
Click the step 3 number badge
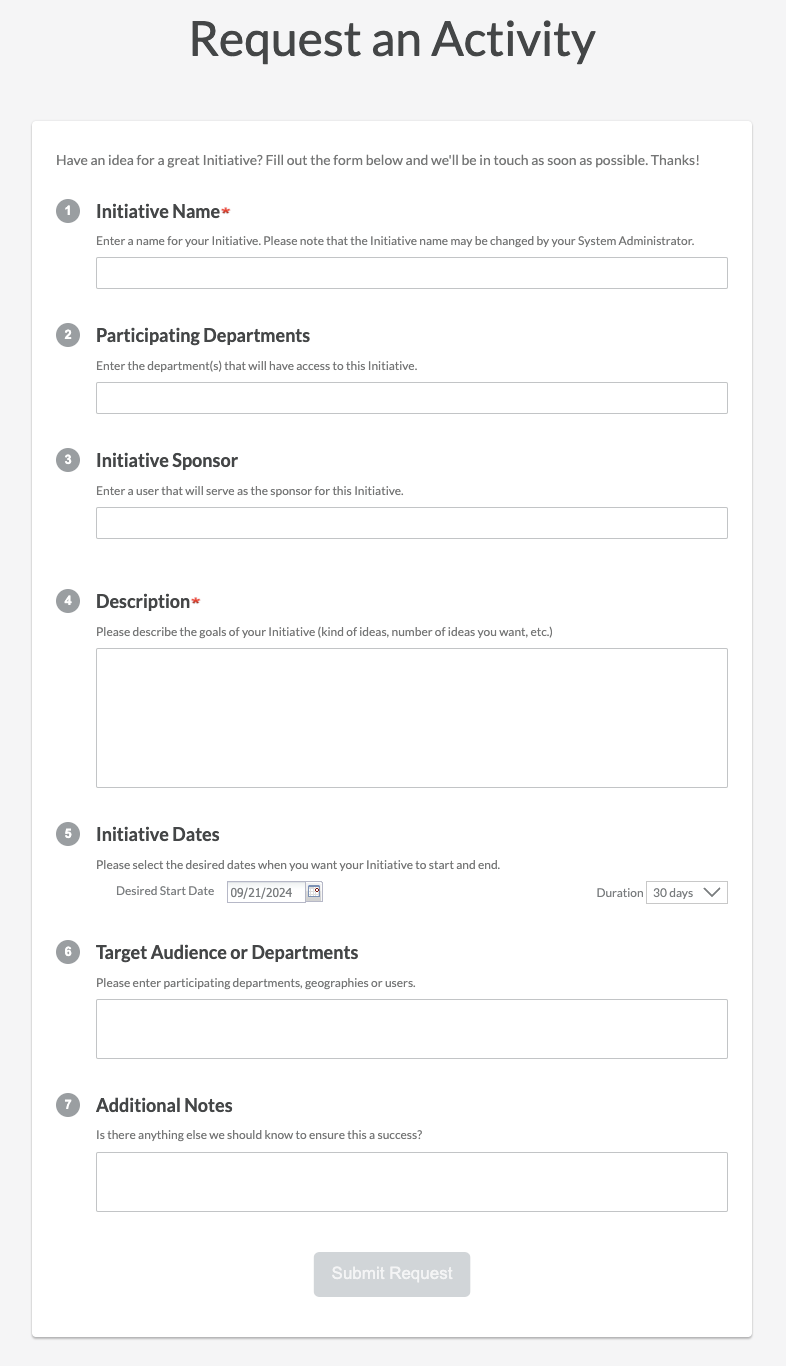point(68,460)
